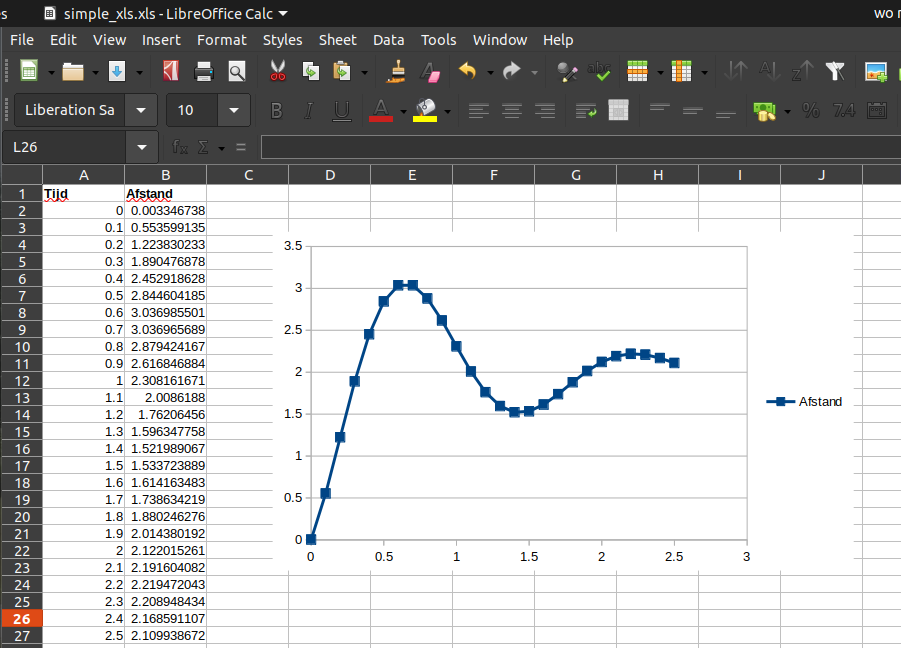Open the Format menu
Screen dimensions: 901x648
pyautogui.click(x=221, y=40)
